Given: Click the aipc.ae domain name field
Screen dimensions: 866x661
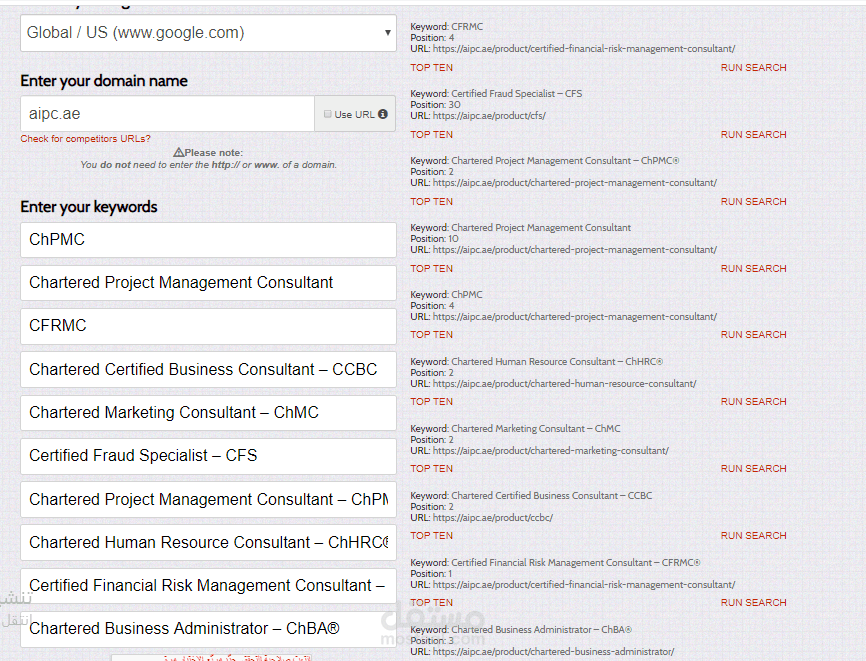Looking at the screenshot, I should [x=167, y=114].
